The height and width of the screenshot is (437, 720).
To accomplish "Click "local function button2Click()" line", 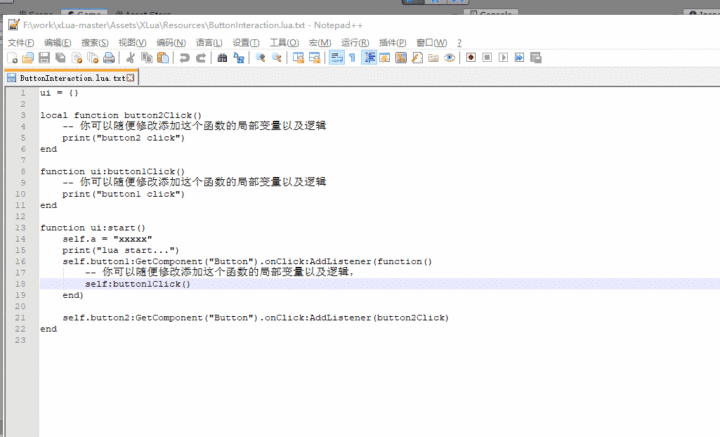I will pos(121,115).
